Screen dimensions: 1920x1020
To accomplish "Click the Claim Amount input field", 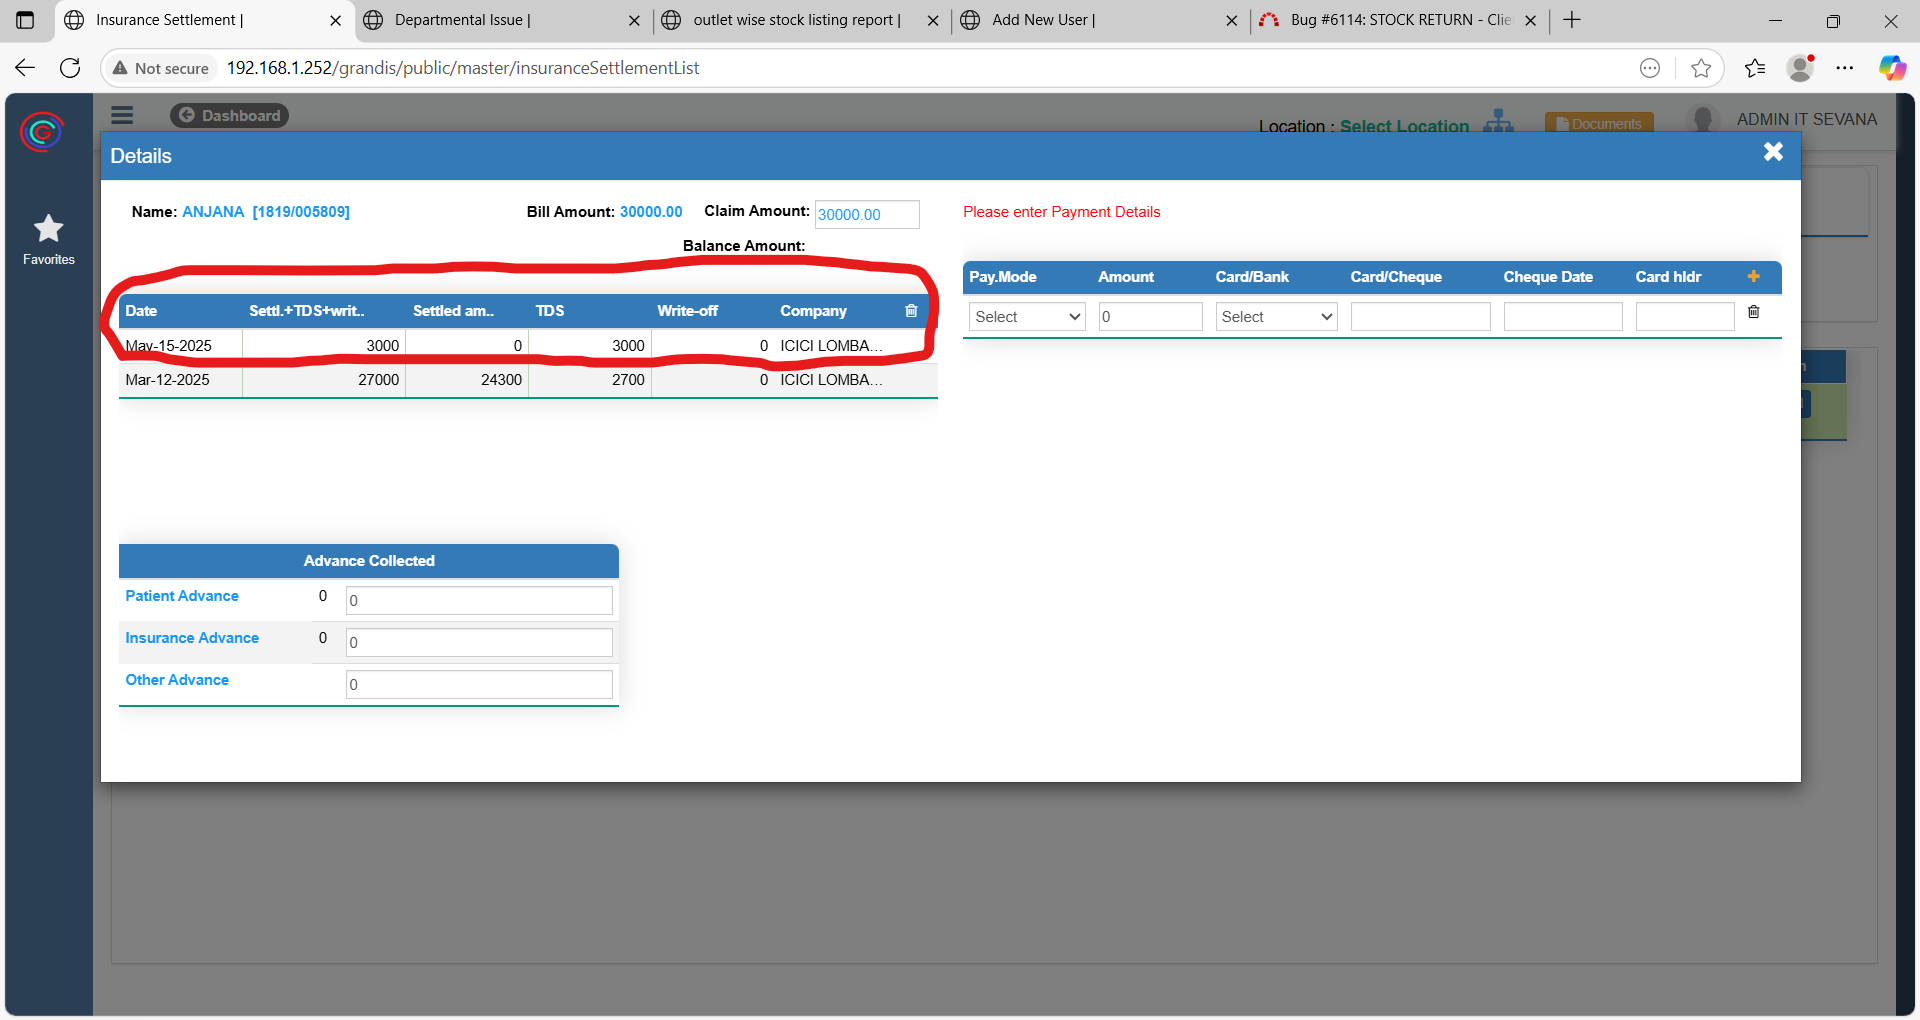I will click(866, 214).
